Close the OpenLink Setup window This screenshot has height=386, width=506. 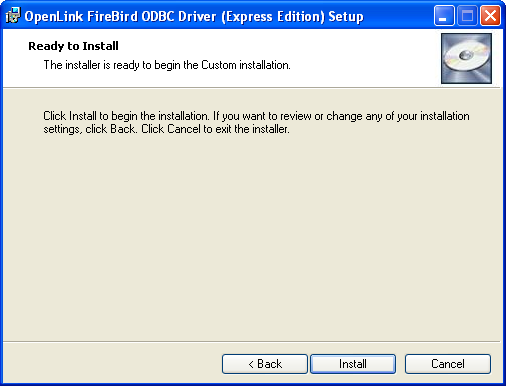tap(490, 16)
